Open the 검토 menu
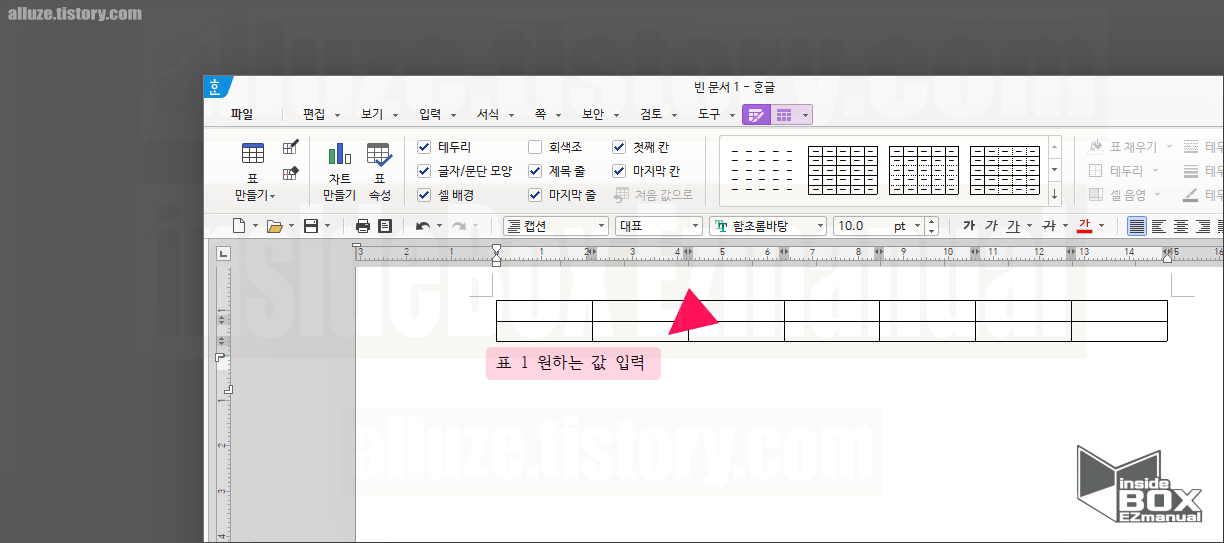This screenshot has width=1224, height=543. point(651,115)
